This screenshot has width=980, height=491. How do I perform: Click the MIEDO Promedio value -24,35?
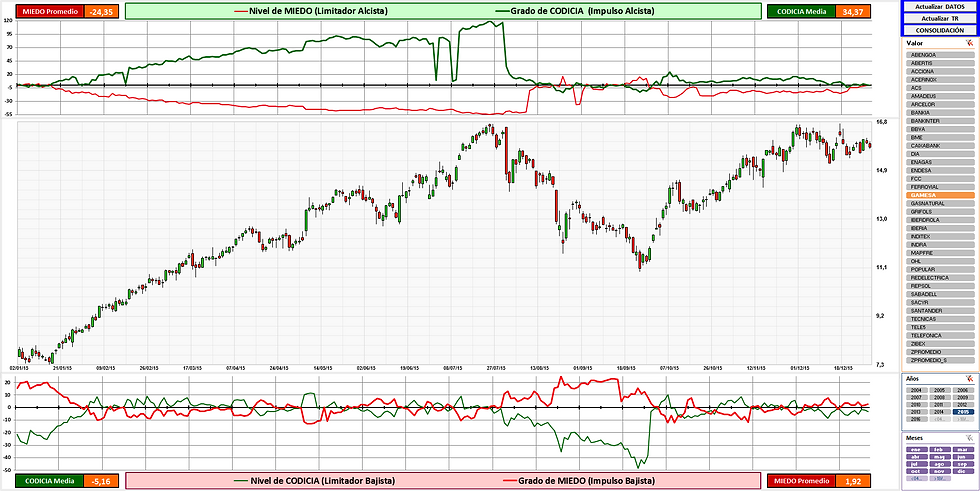point(100,11)
